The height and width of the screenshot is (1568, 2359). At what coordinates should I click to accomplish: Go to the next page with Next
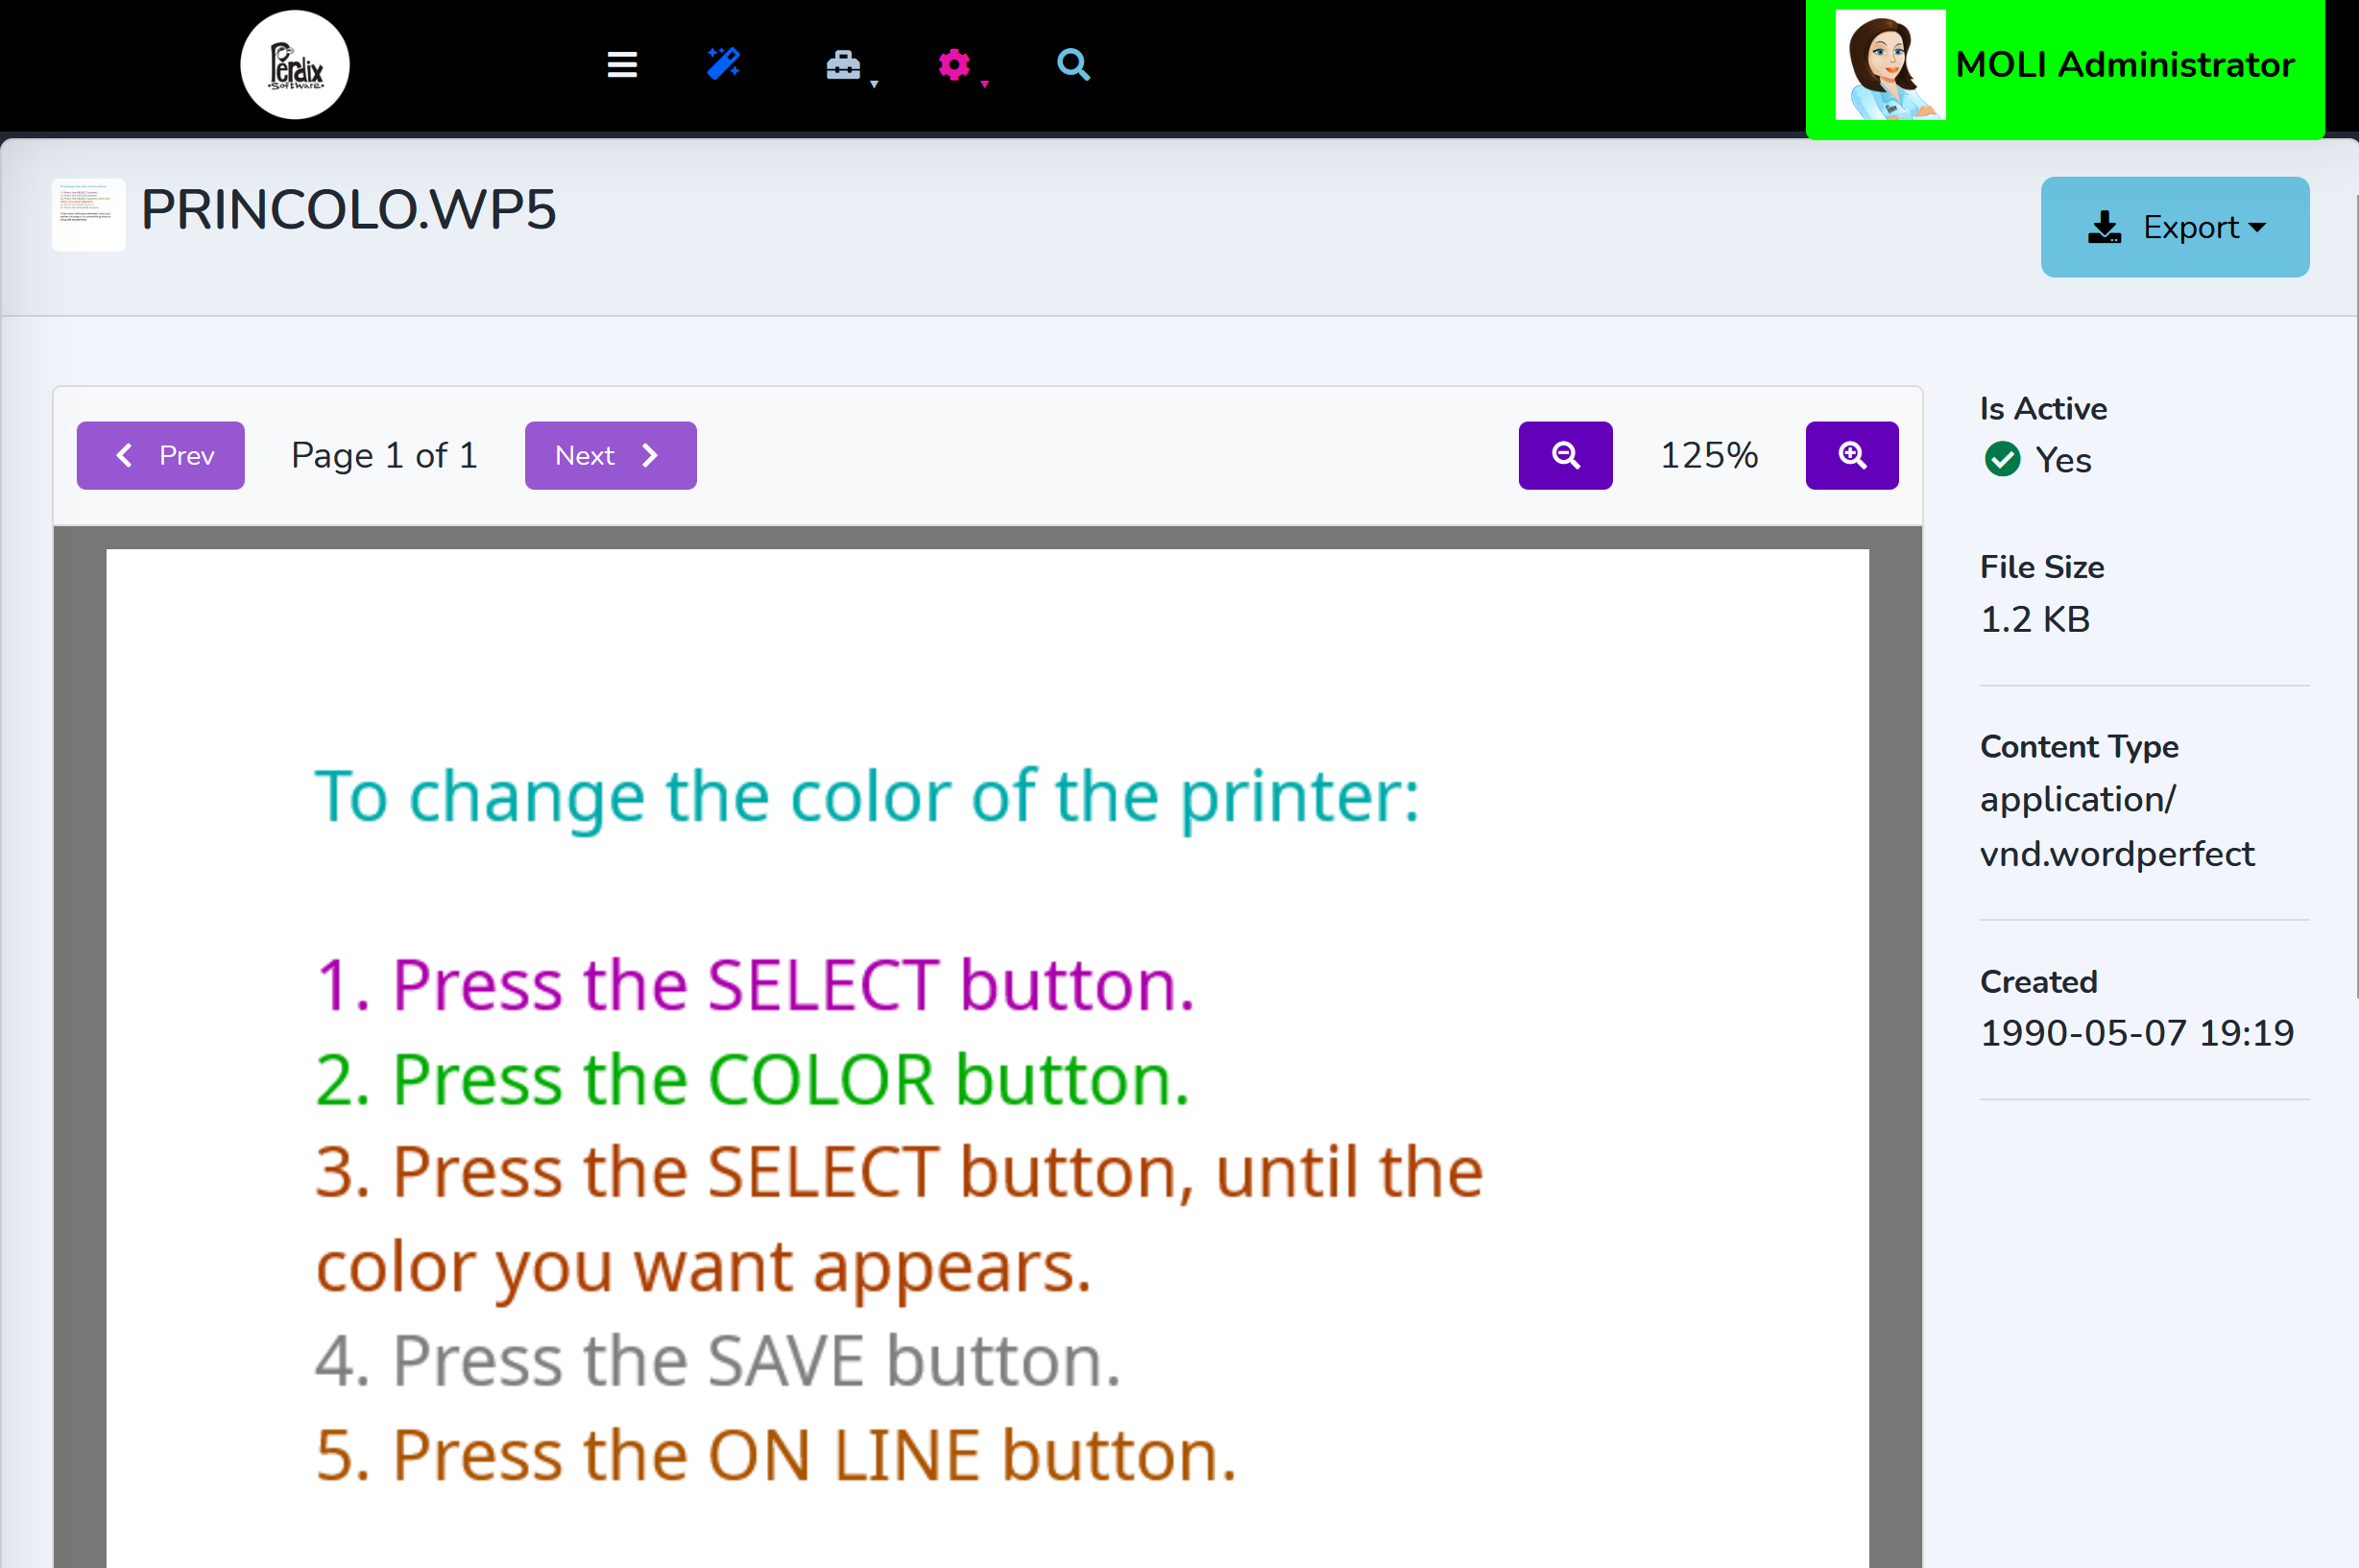pyautogui.click(x=611, y=456)
